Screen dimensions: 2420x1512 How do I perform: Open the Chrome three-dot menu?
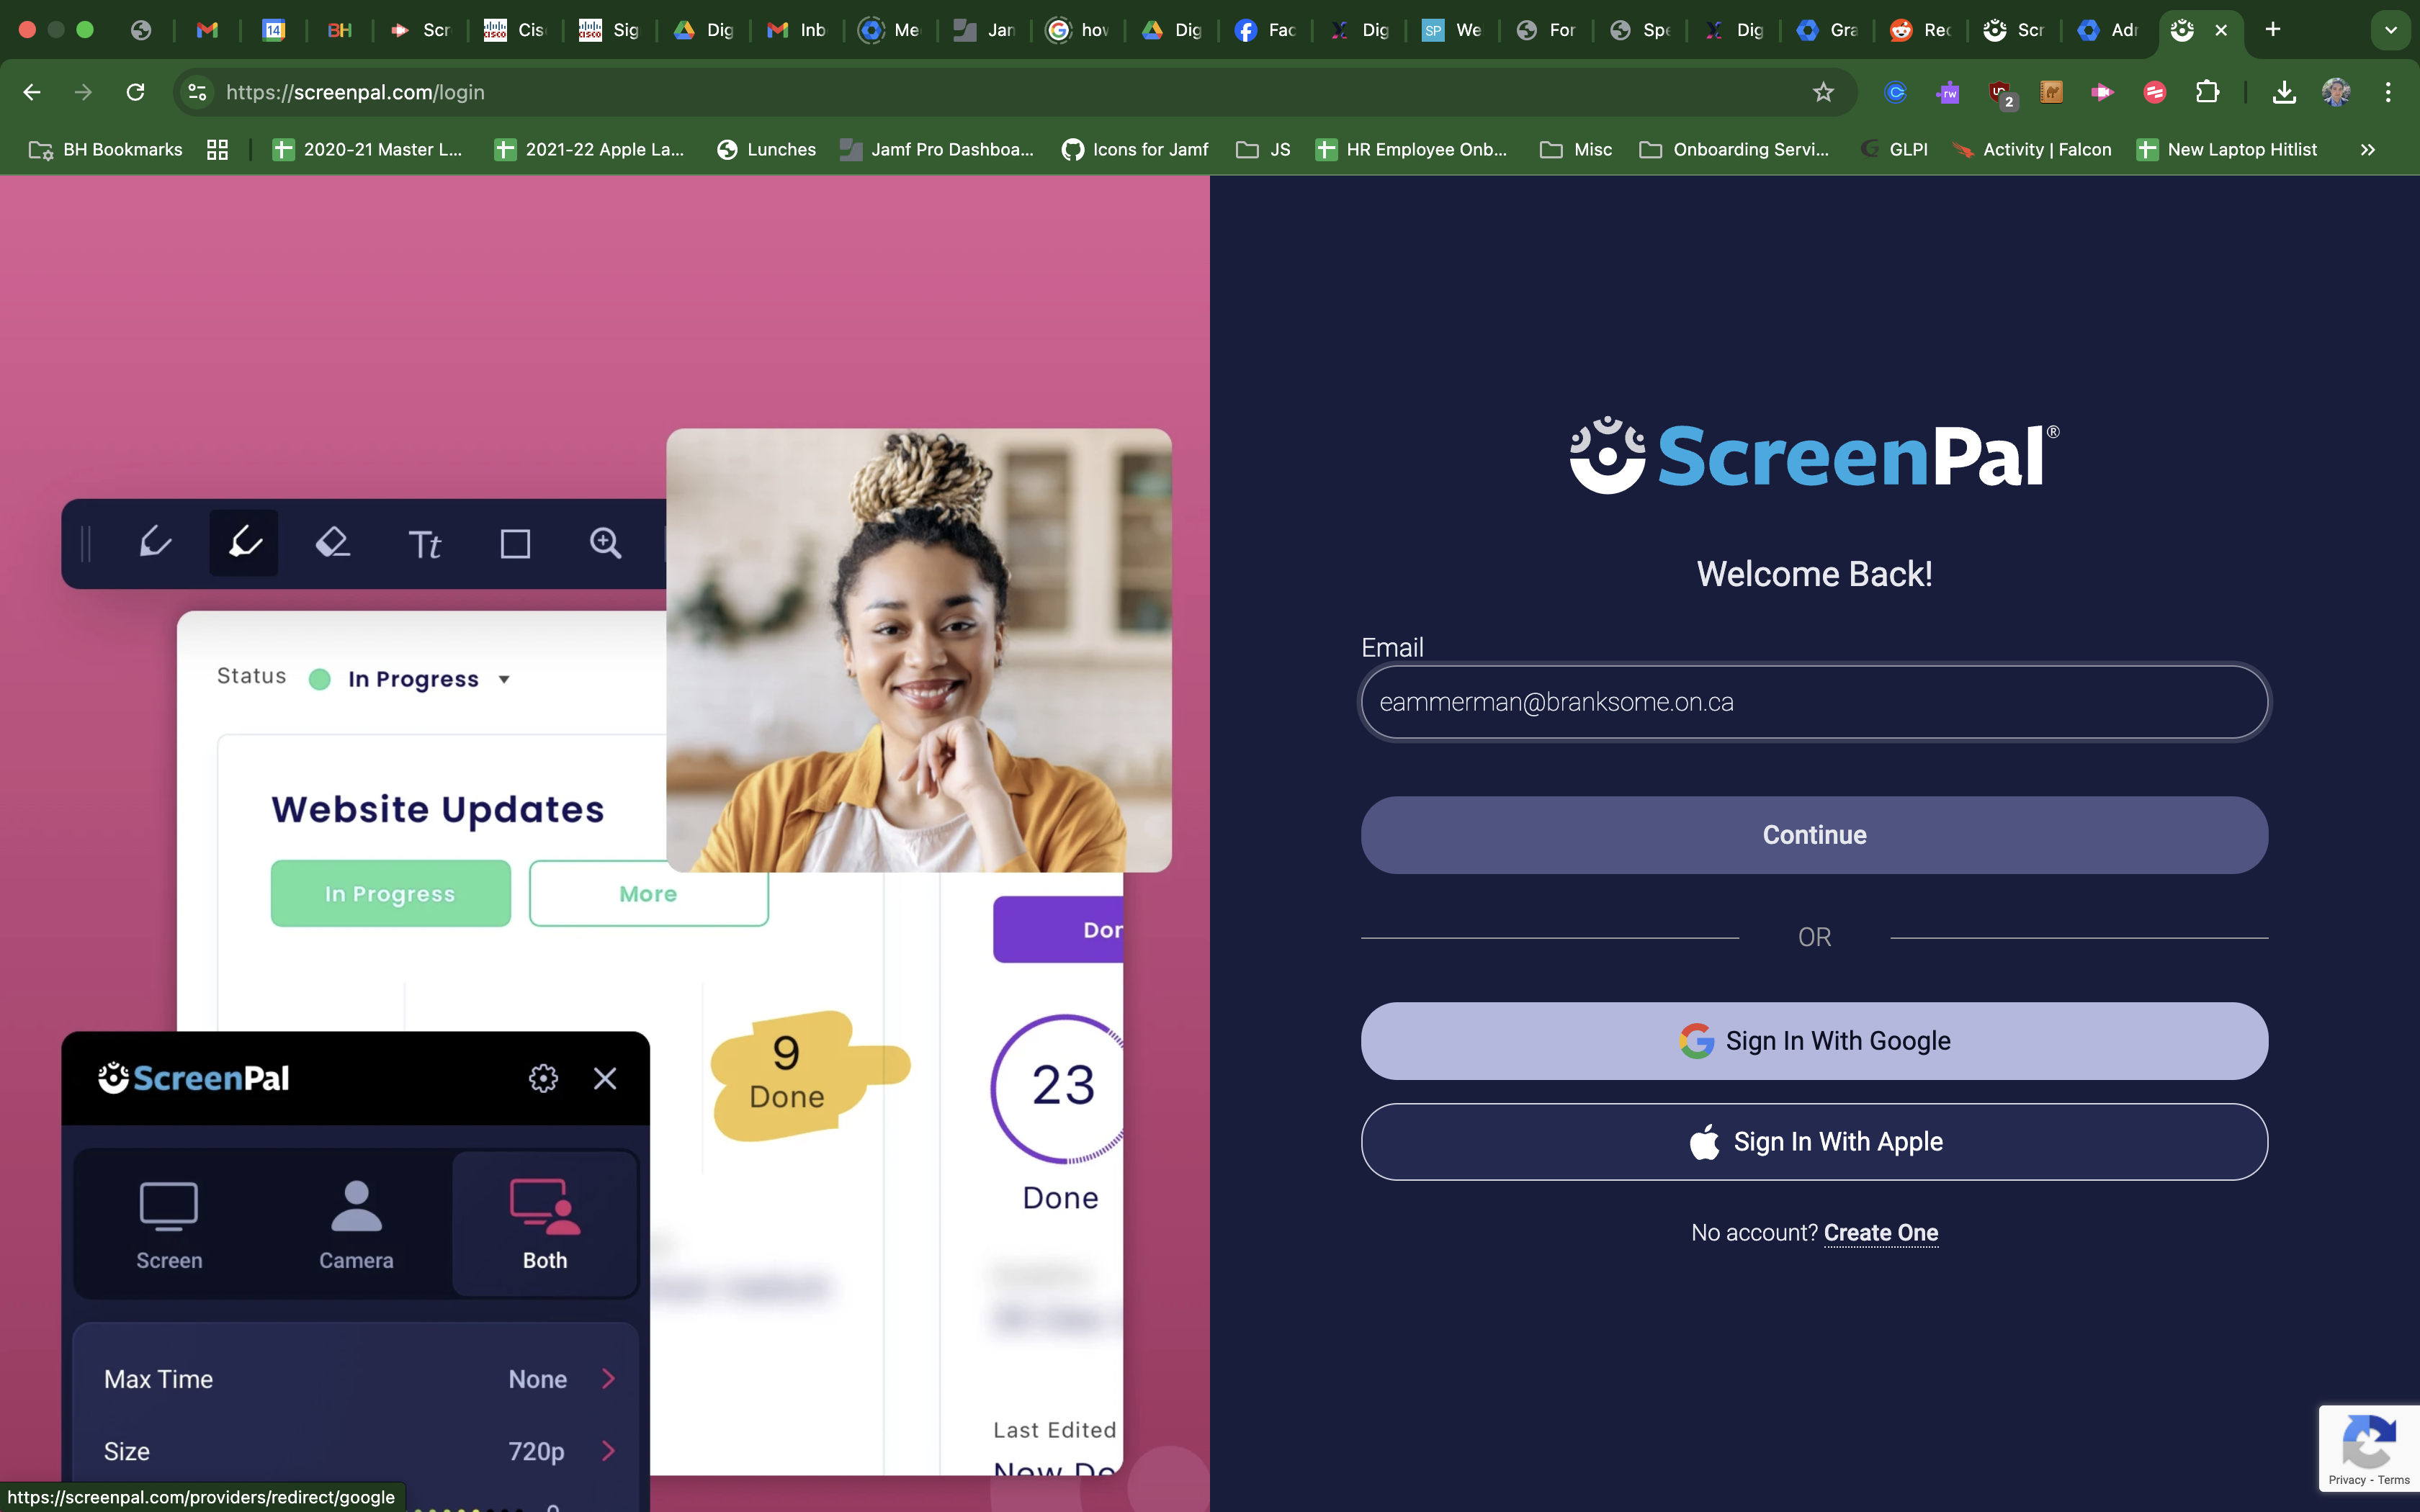pos(2388,92)
